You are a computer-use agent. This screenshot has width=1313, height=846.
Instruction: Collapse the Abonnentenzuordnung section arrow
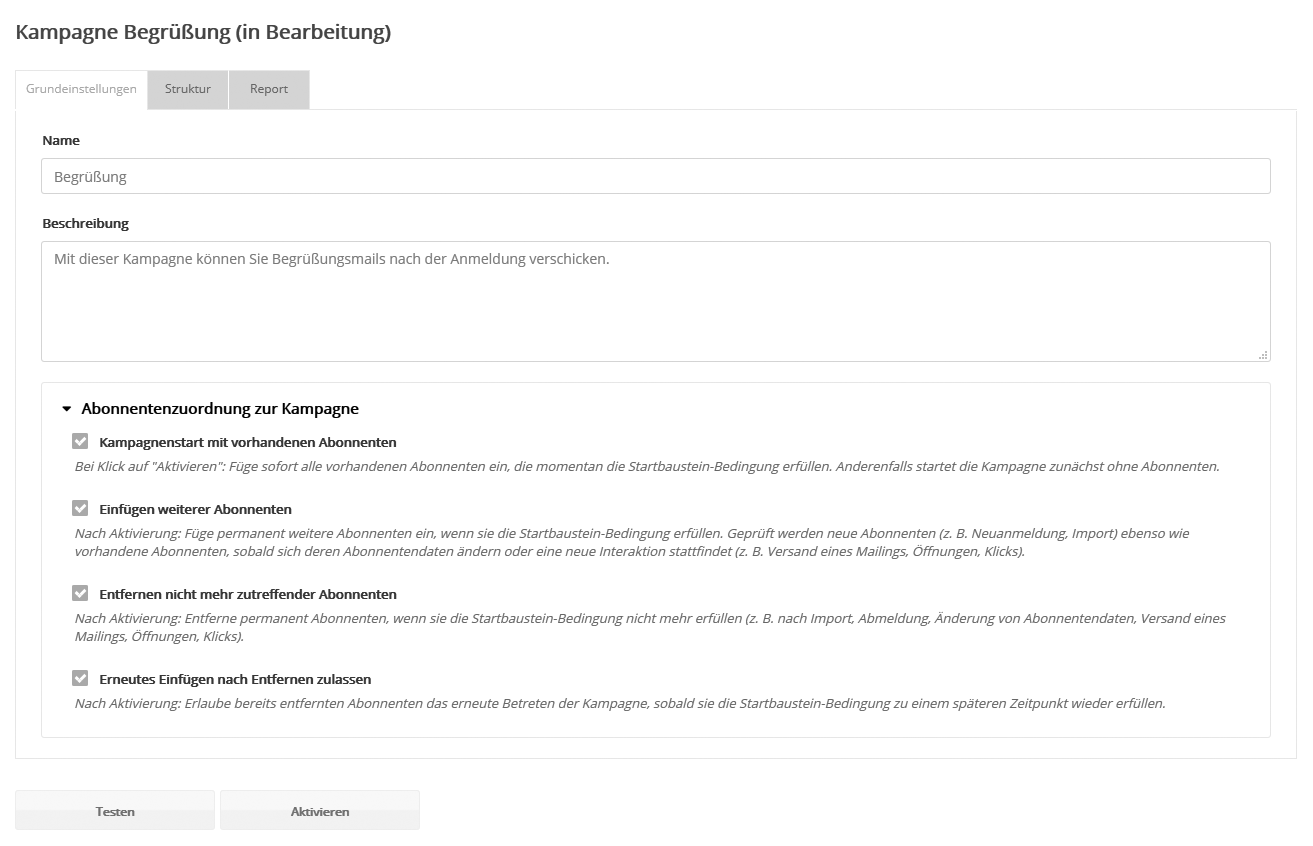67,409
